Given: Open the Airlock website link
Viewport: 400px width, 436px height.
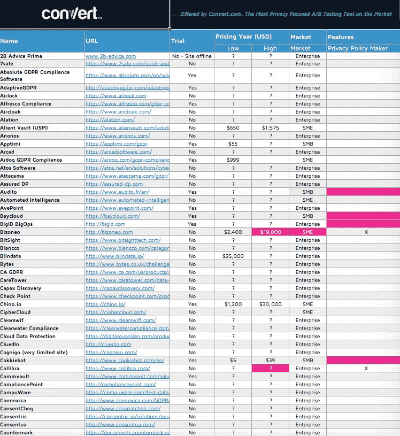Looking at the screenshot, I should click(116, 96).
